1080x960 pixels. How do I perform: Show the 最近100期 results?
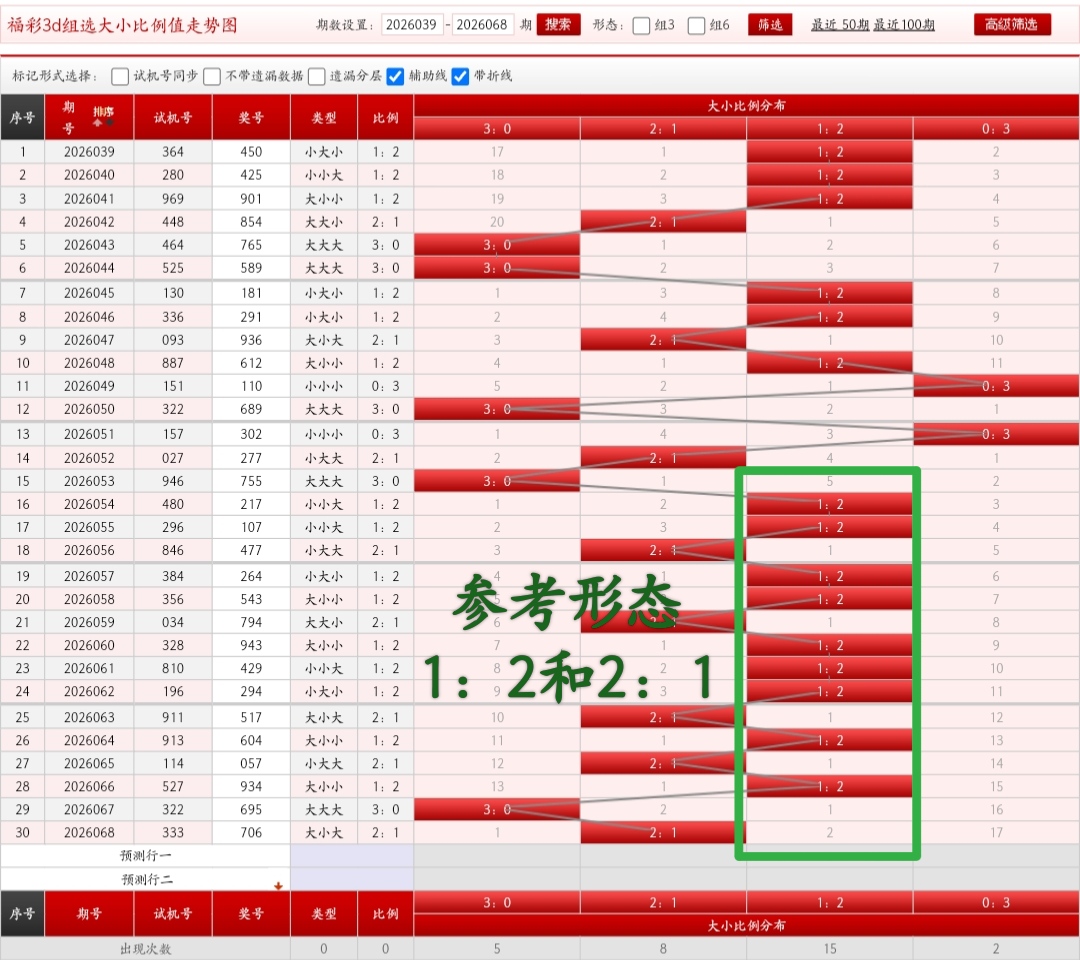[903, 25]
